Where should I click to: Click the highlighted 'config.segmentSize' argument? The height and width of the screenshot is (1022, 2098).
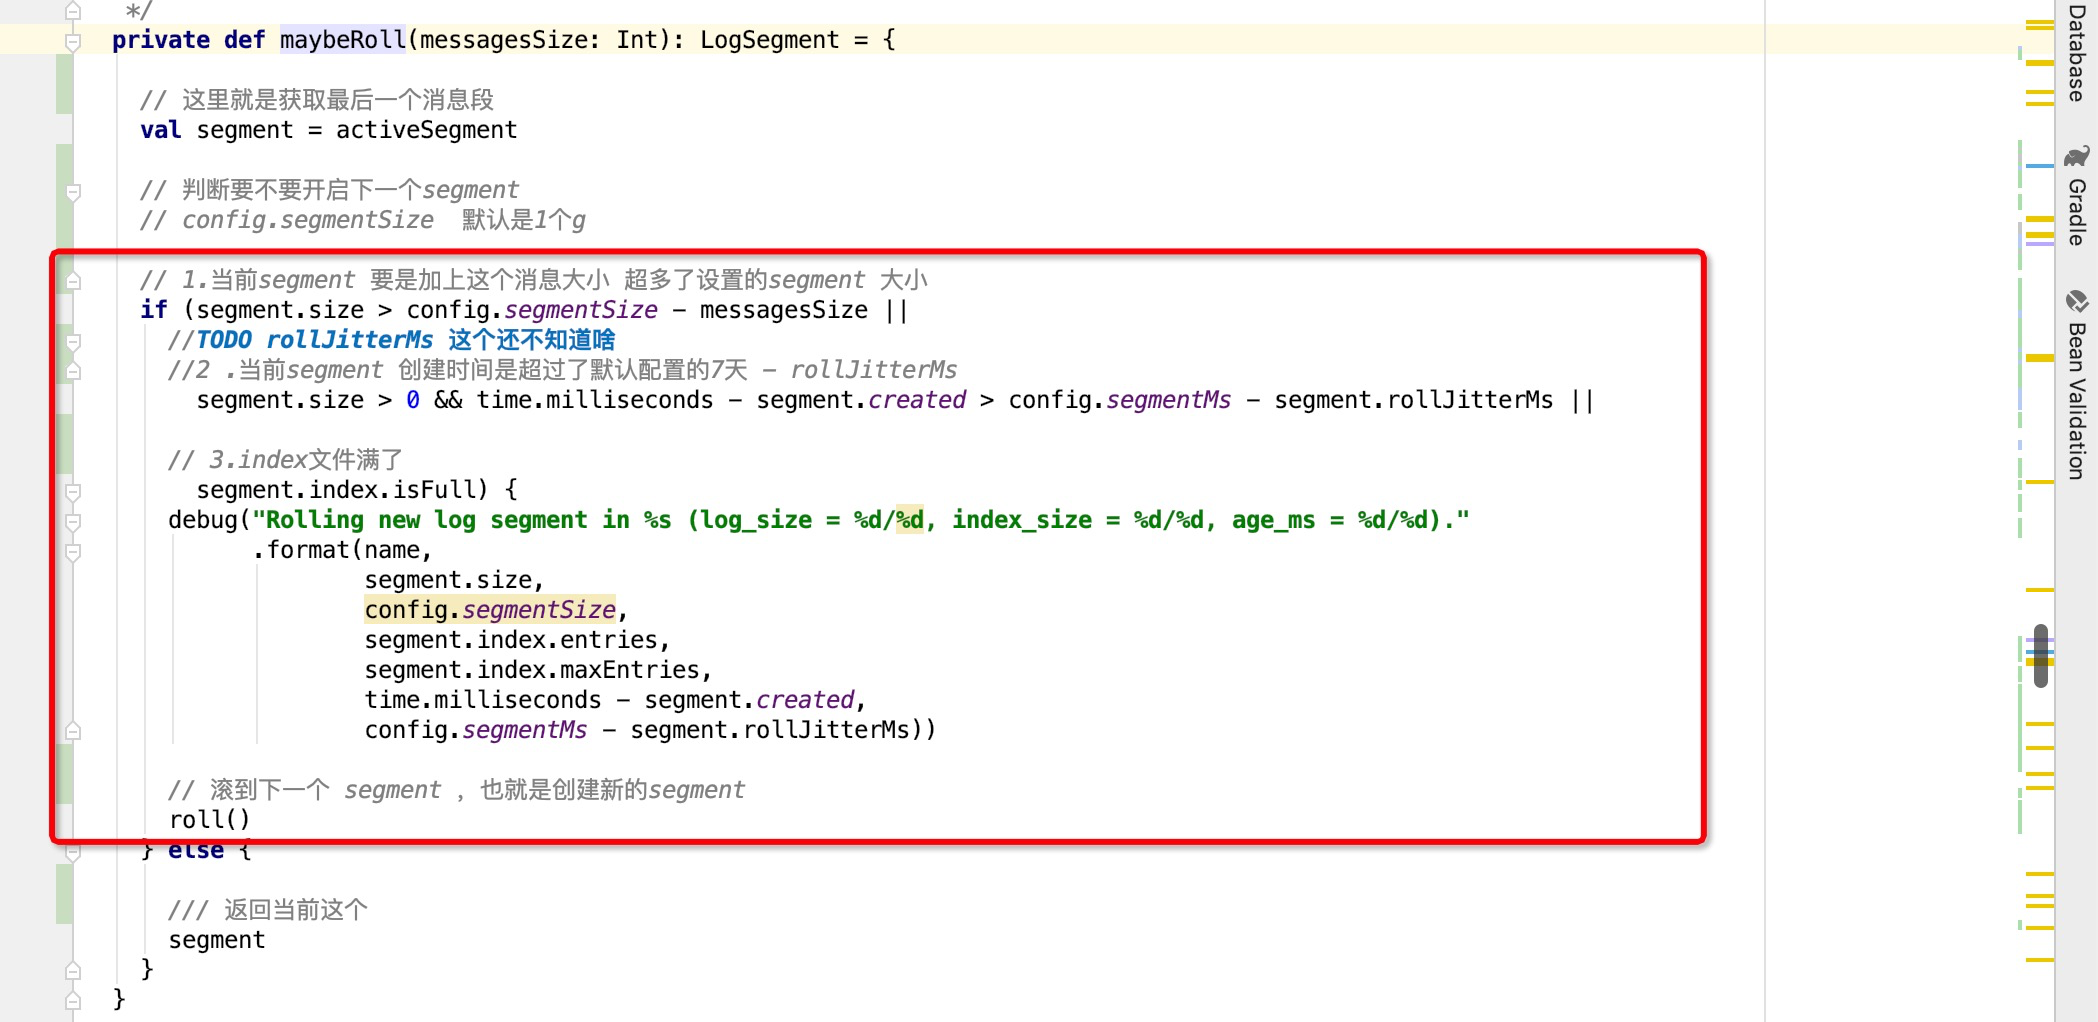tap(490, 610)
